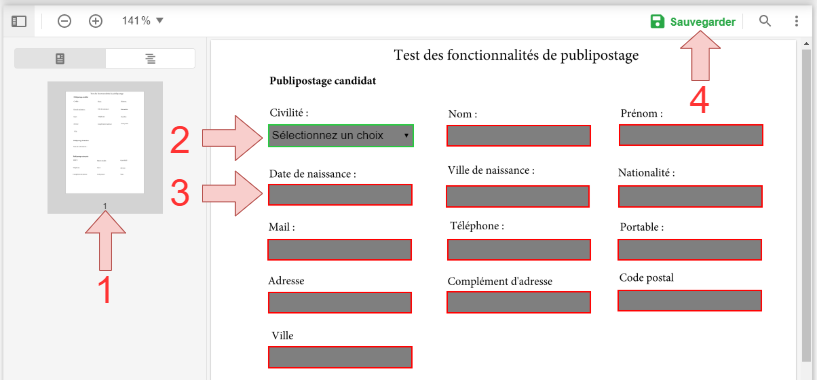The height and width of the screenshot is (382, 818).
Task: Click the Date de naissance field
Action: pos(340,195)
